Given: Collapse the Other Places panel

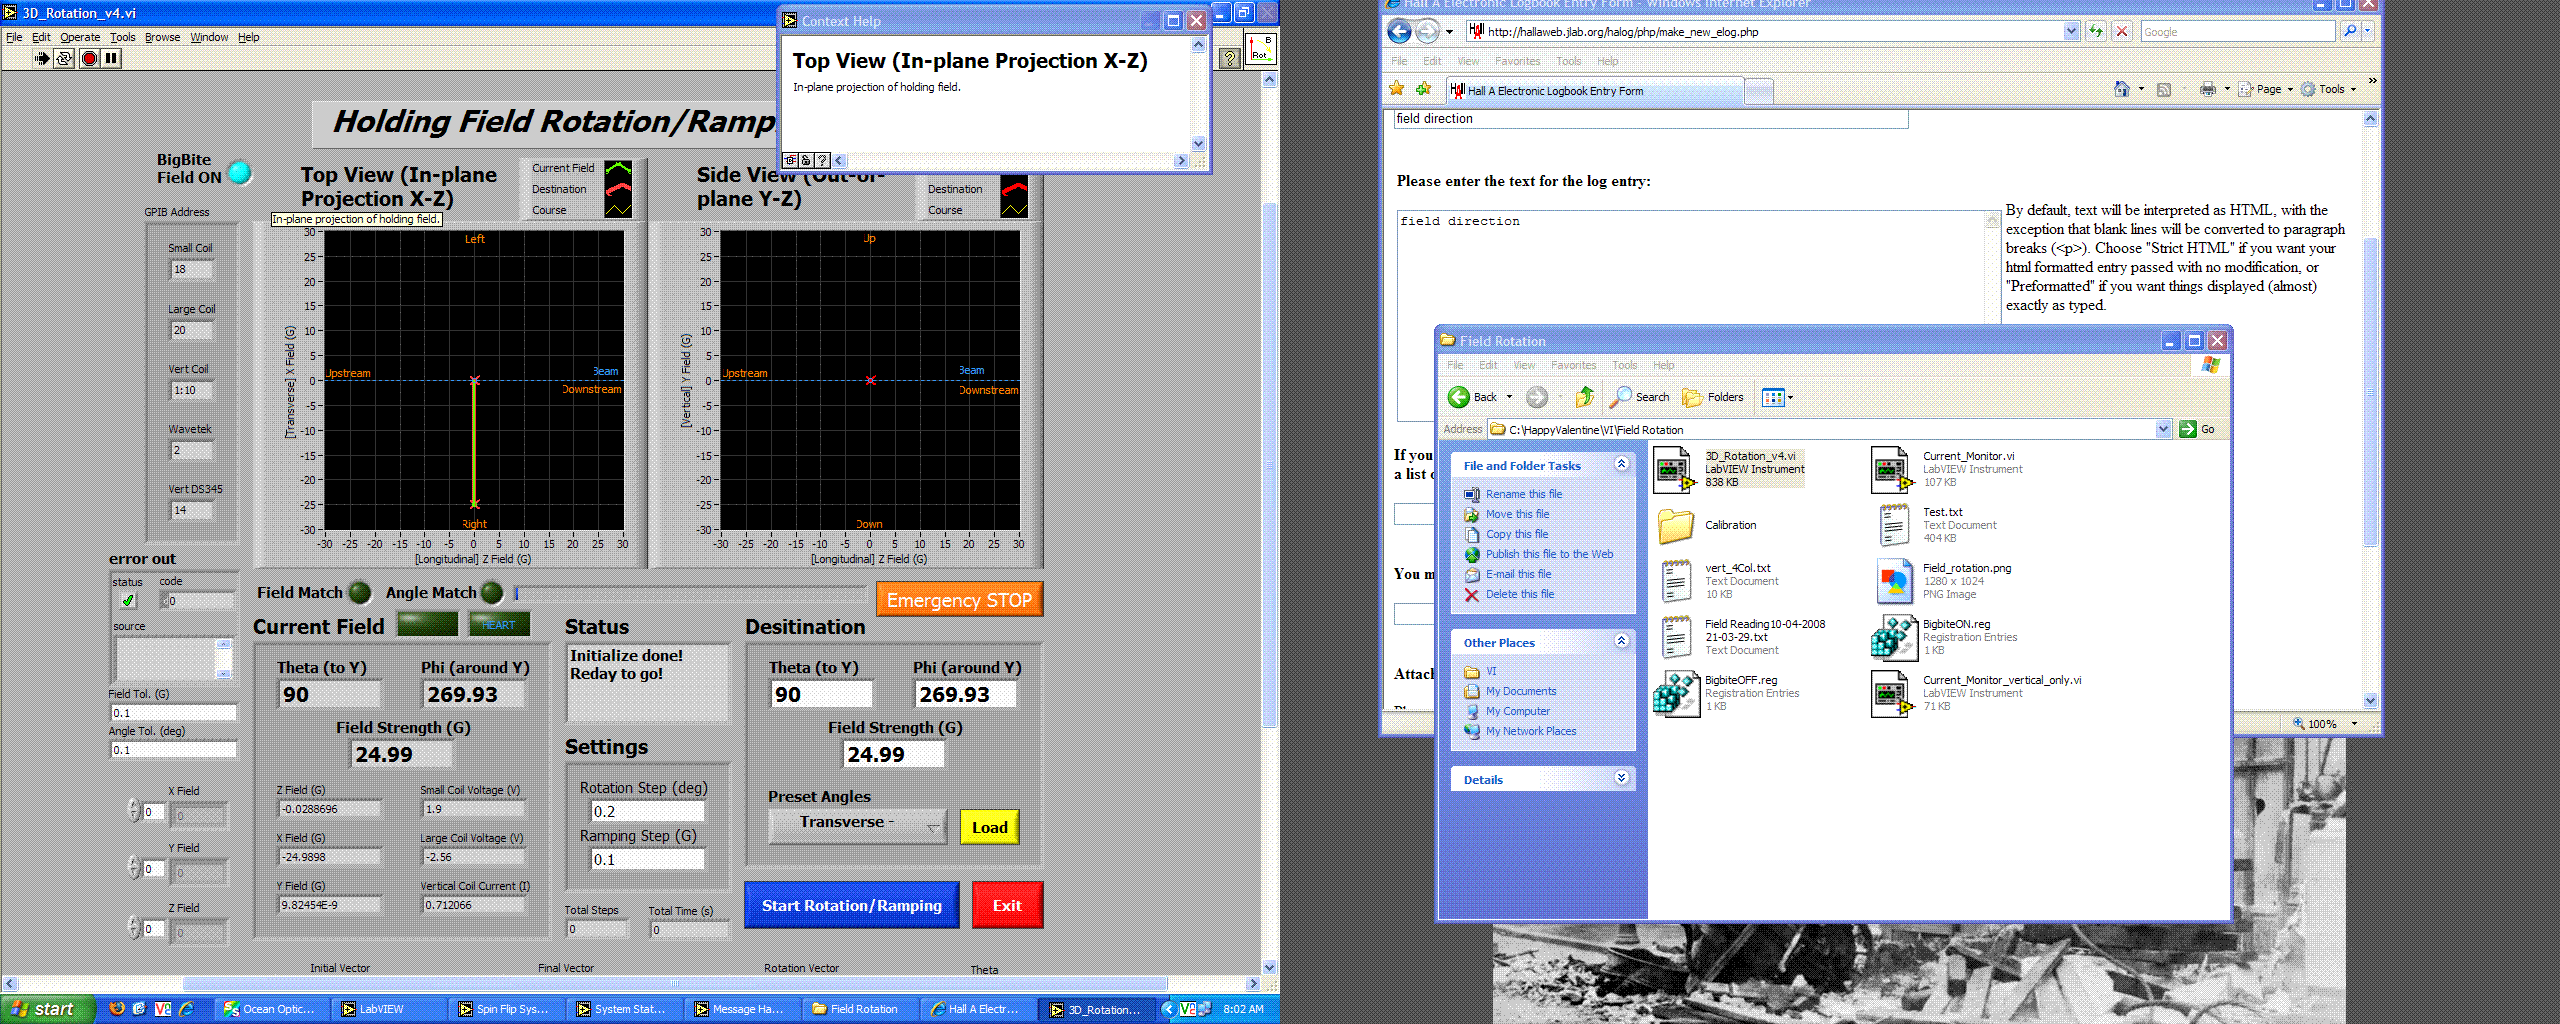Looking at the screenshot, I should pos(1621,641).
